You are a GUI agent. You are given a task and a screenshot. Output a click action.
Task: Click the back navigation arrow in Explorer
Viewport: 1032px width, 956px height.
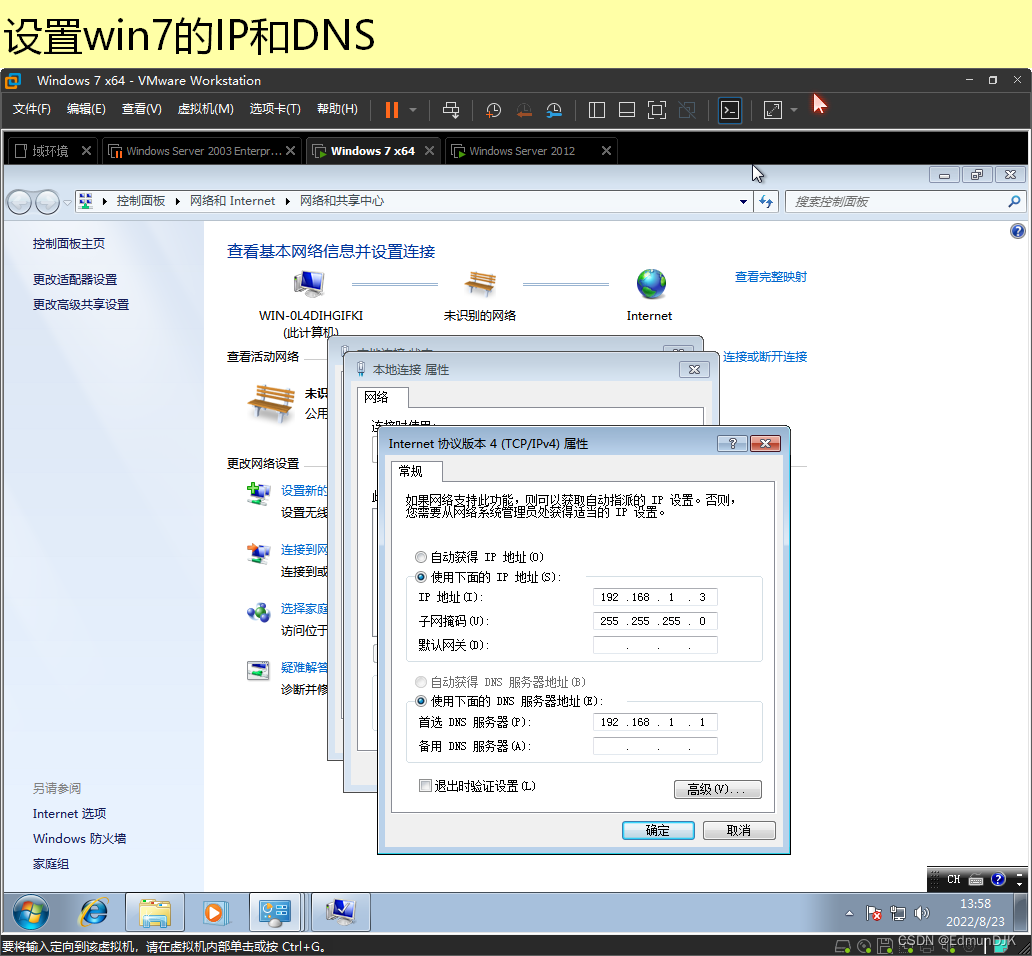(20, 201)
